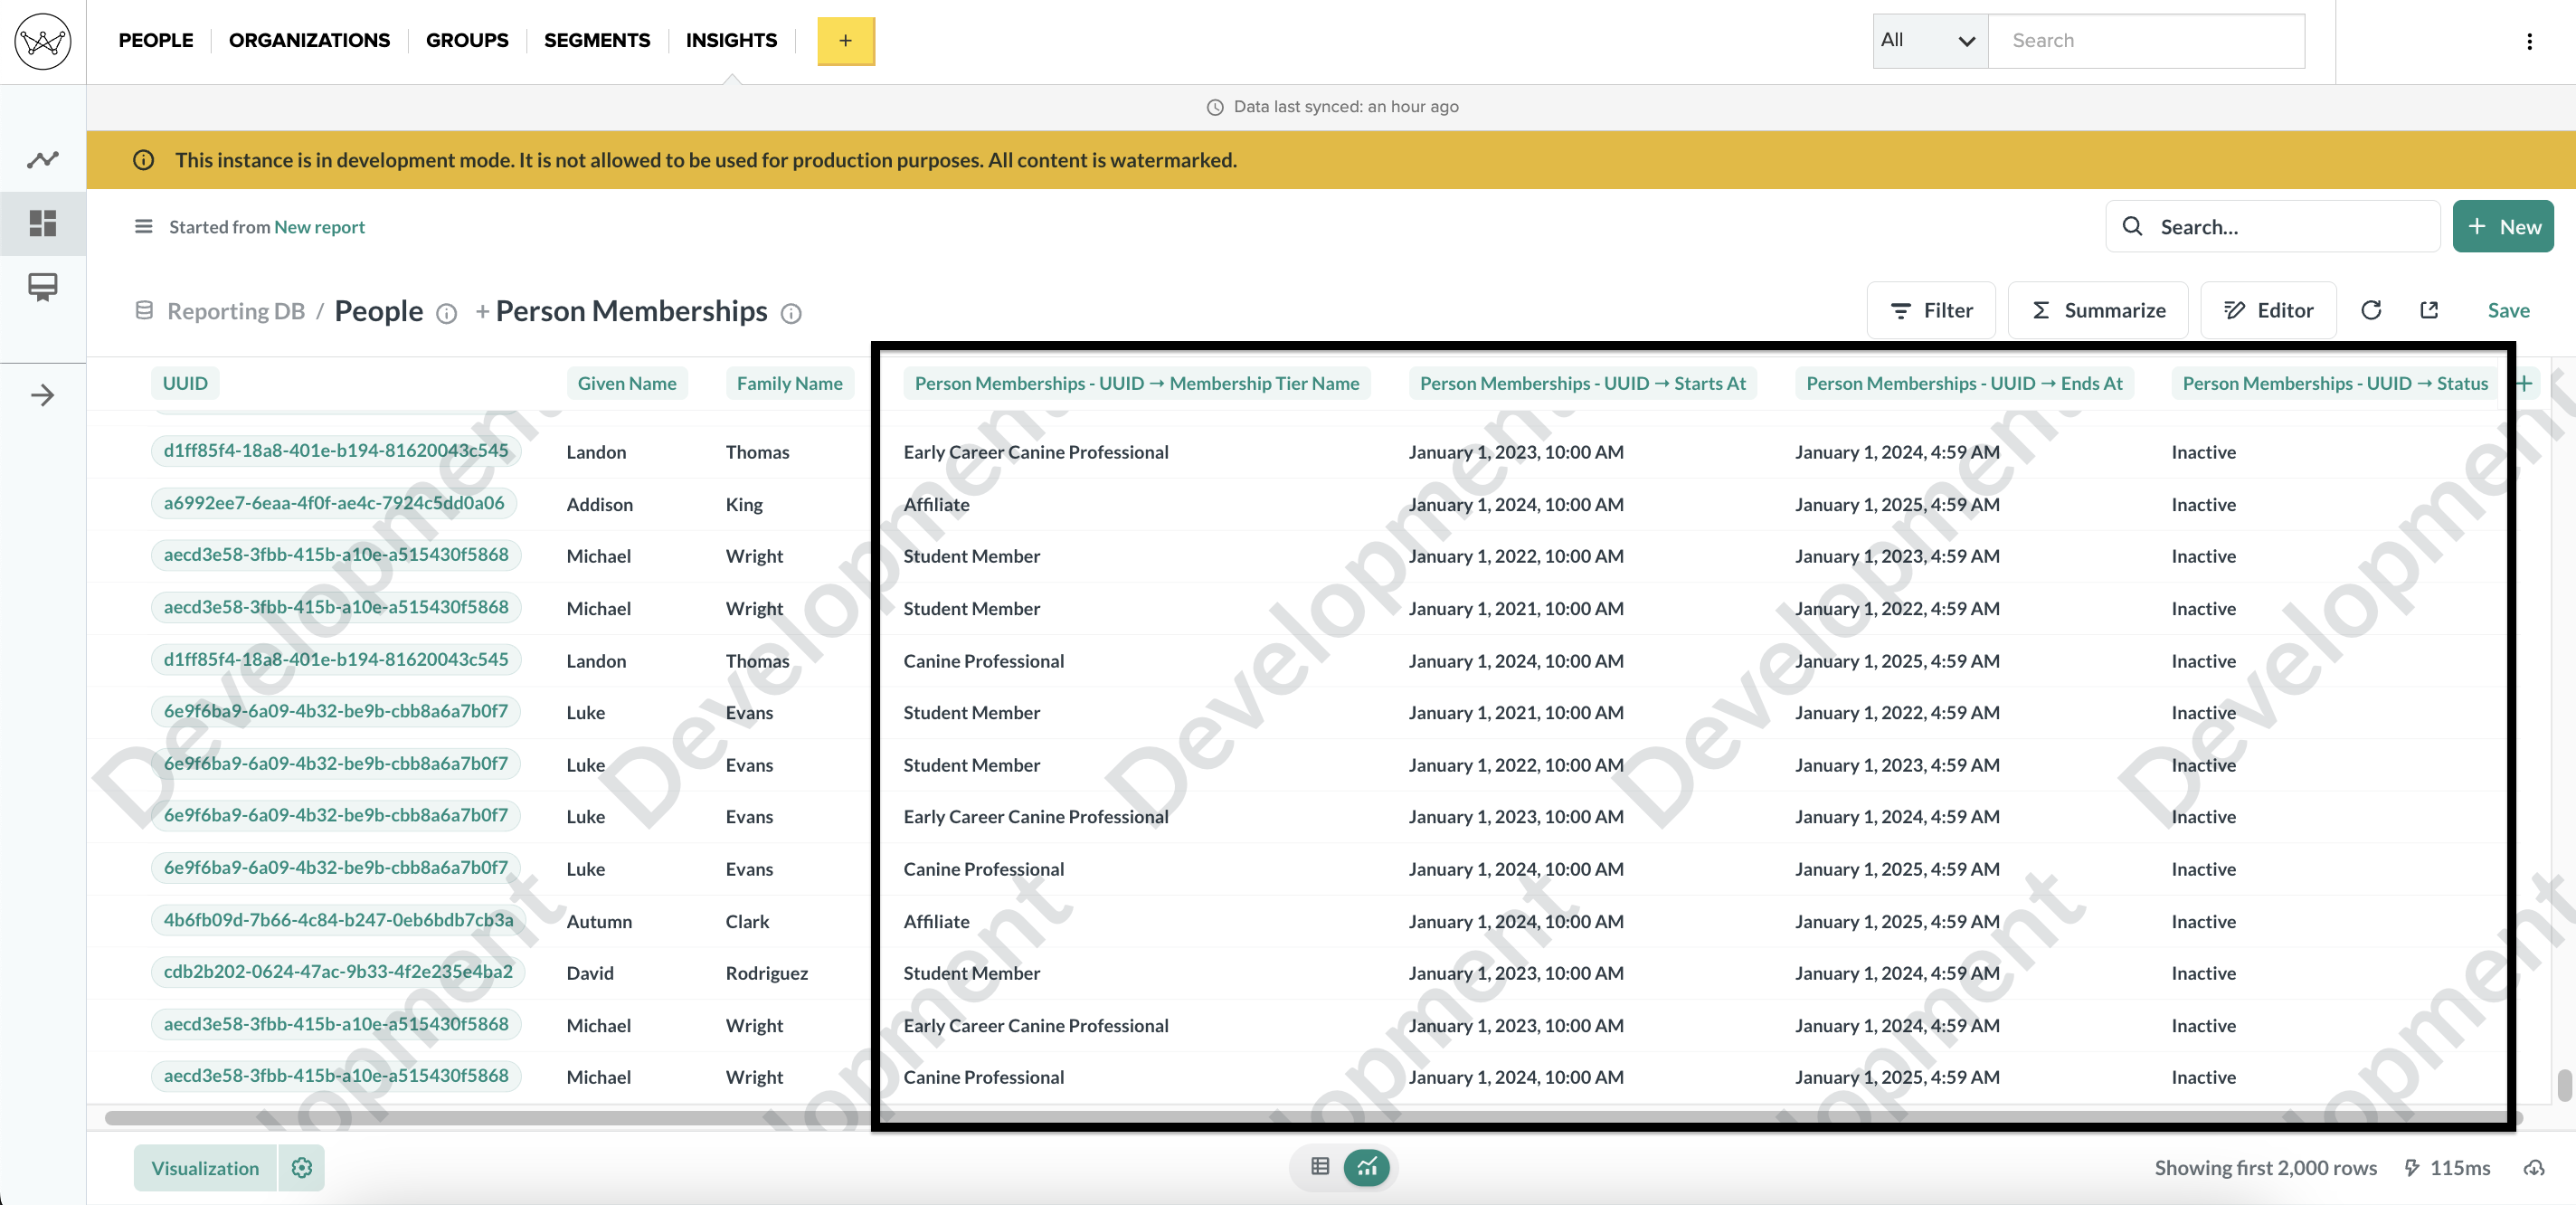Screen dimensions: 2576x1205
Task: Click 'Showing first 2,000 rows' text
Action: pyautogui.click(x=2265, y=1168)
